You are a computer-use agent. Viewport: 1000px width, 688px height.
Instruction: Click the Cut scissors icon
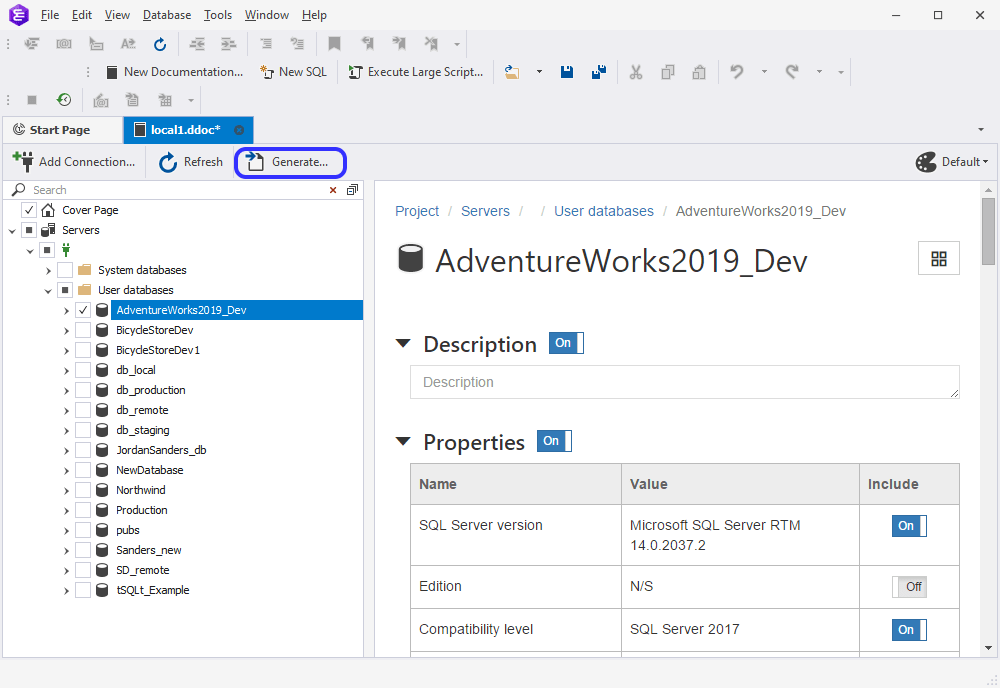[x=636, y=72]
